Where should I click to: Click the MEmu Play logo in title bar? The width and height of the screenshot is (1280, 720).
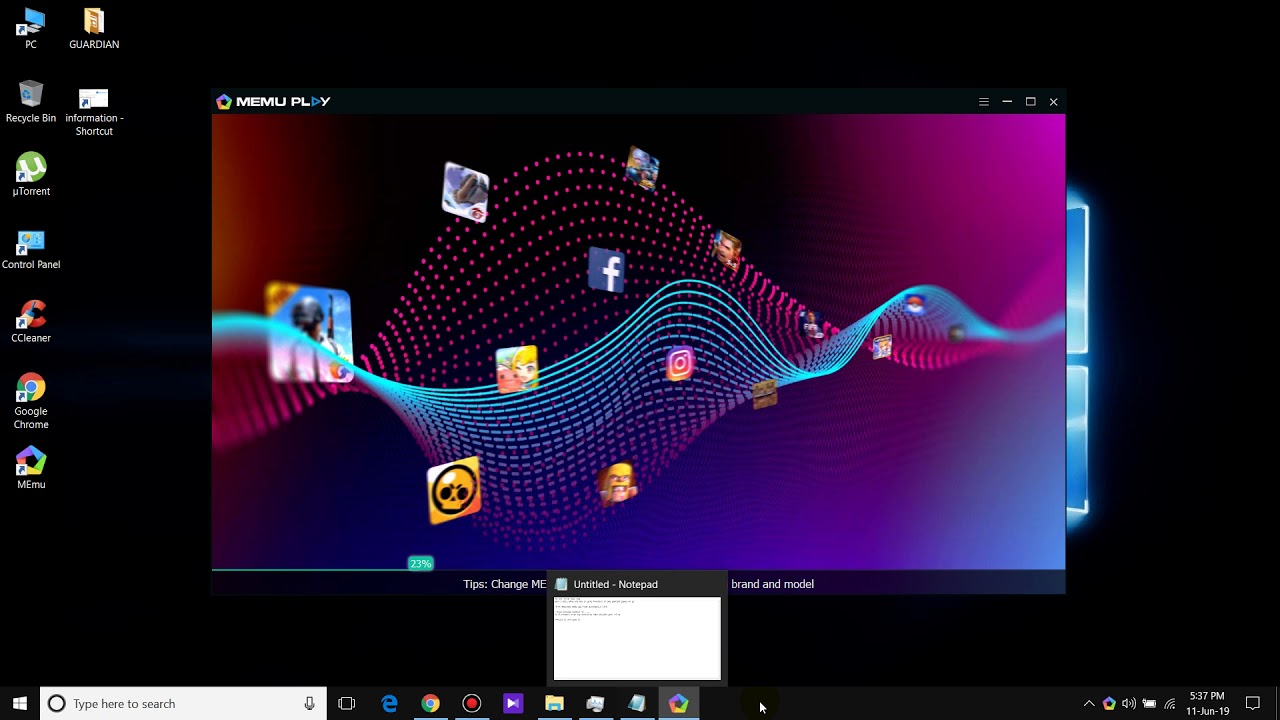pos(273,102)
